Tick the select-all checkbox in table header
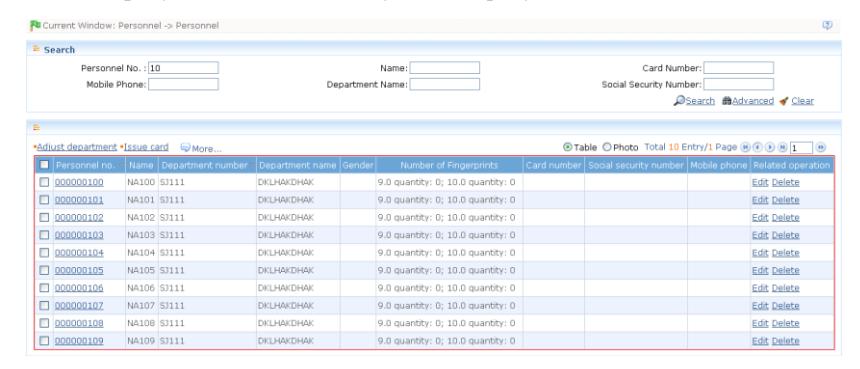Image resolution: width=860 pixels, height=369 pixels. coord(44,164)
